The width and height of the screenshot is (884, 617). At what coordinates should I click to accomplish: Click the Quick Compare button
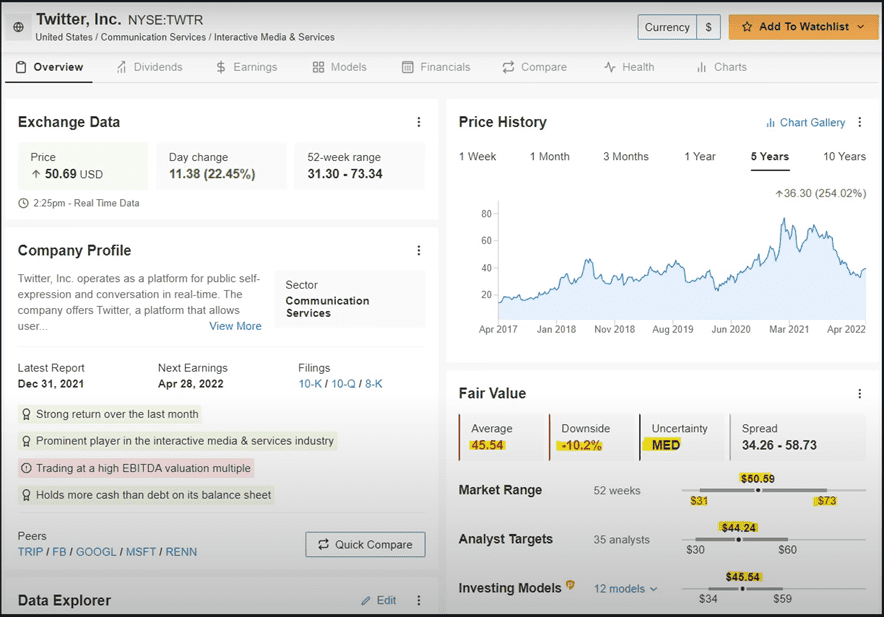(365, 544)
